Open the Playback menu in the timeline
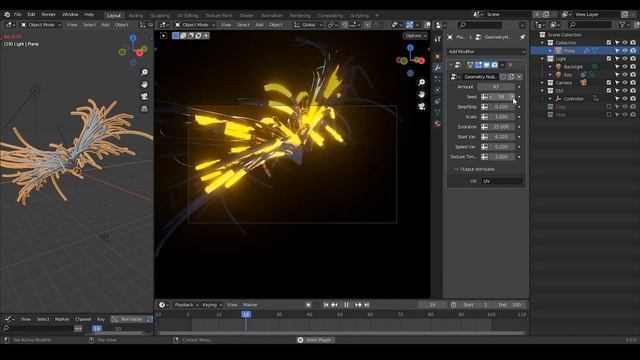This screenshot has height=360, width=640. tap(186, 305)
